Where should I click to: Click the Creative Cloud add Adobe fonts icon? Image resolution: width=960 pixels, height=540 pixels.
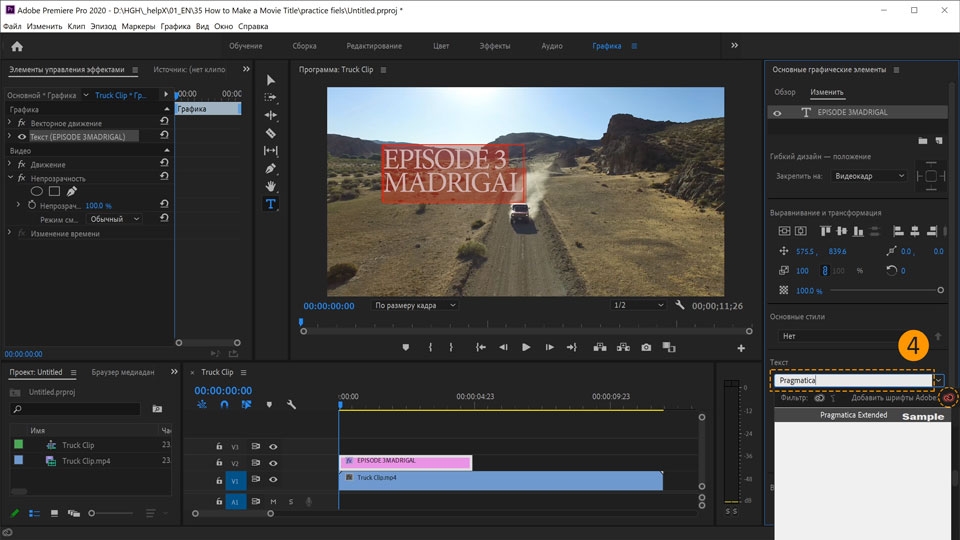point(948,398)
